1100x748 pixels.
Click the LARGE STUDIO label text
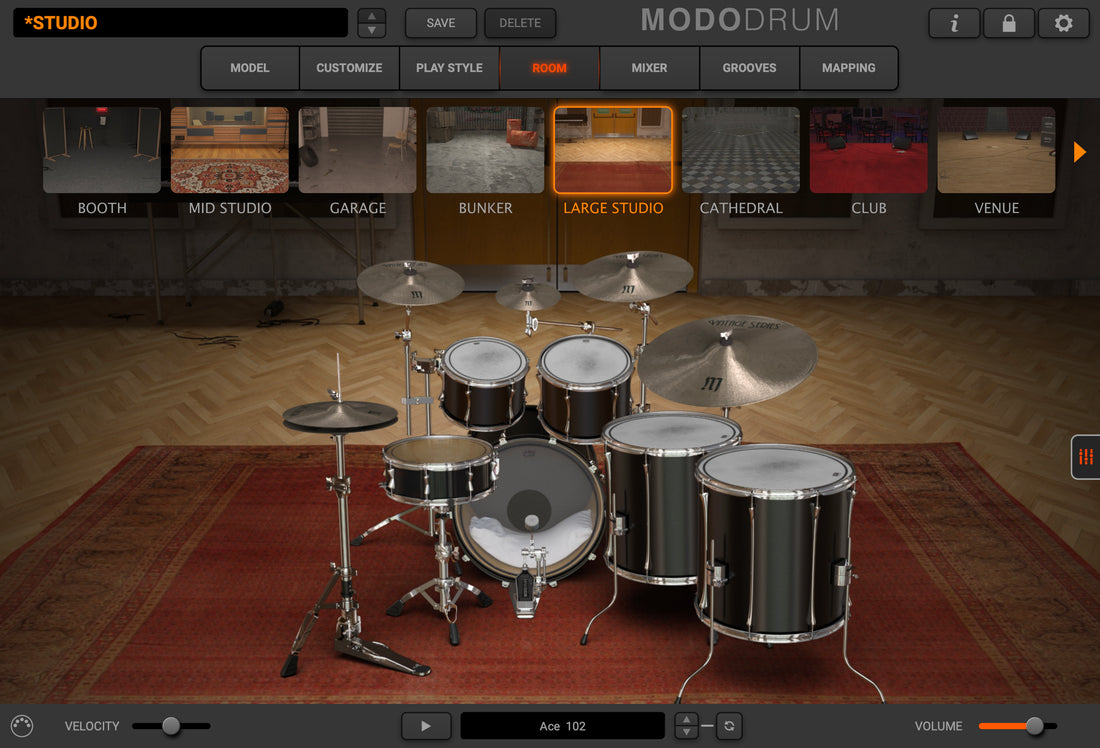click(x=613, y=208)
